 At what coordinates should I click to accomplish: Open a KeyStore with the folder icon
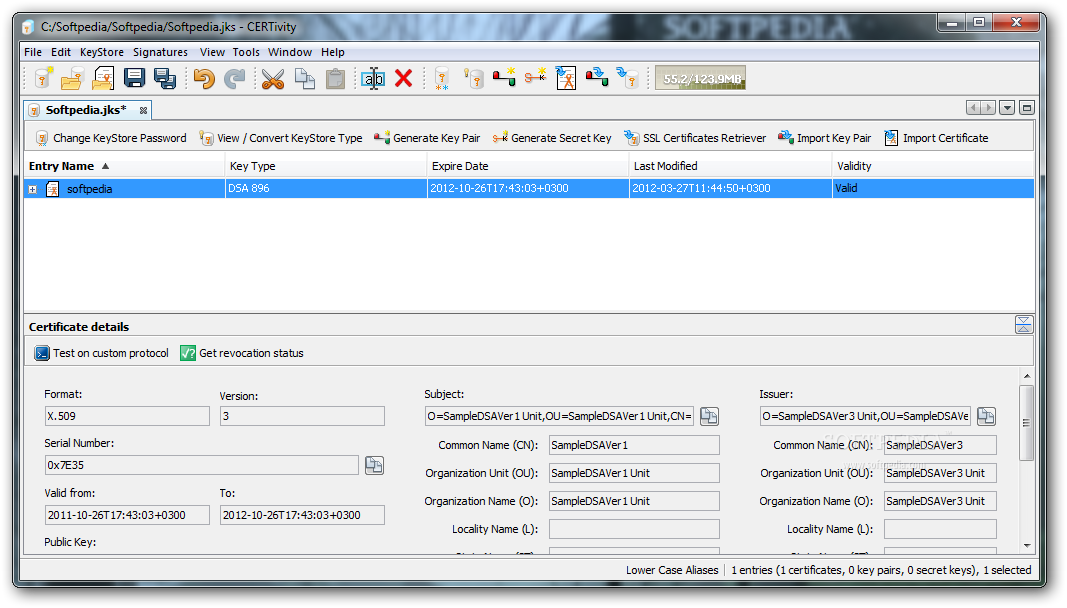coord(72,79)
